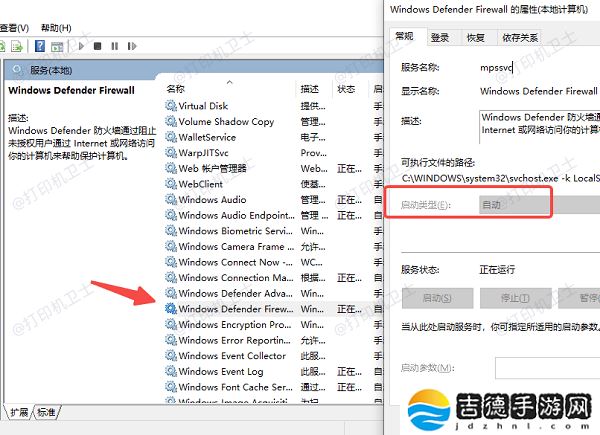600x435 pixels.
Task: Click the gear icon beside Windows Camera Frame
Action: (171, 246)
